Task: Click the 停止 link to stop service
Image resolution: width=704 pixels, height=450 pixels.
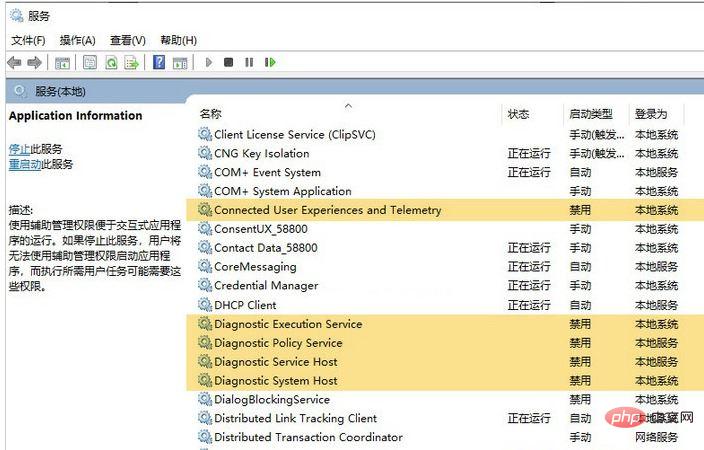Action: click(x=19, y=149)
